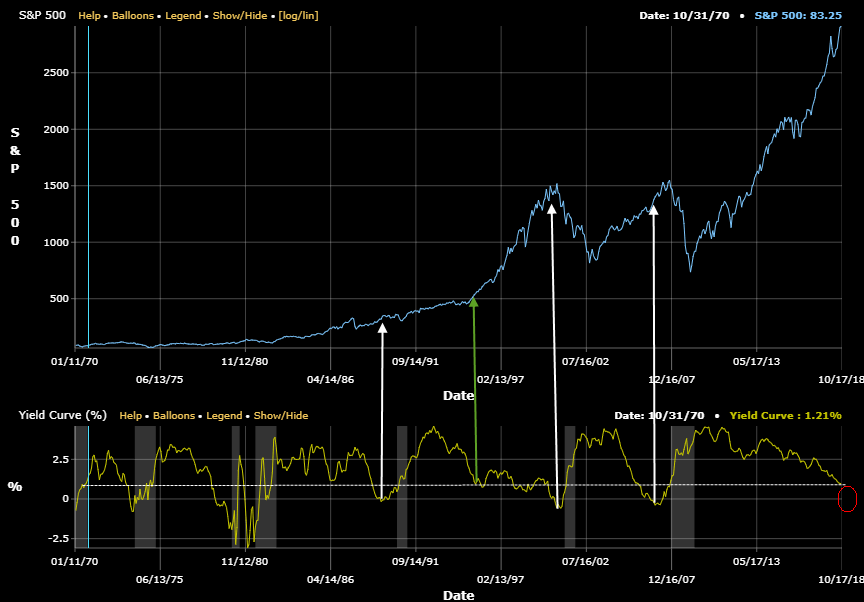The height and width of the screenshot is (602, 864).
Task: Click the 10/17/18 date label under Yield Curve chart
Action: tap(842, 578)
